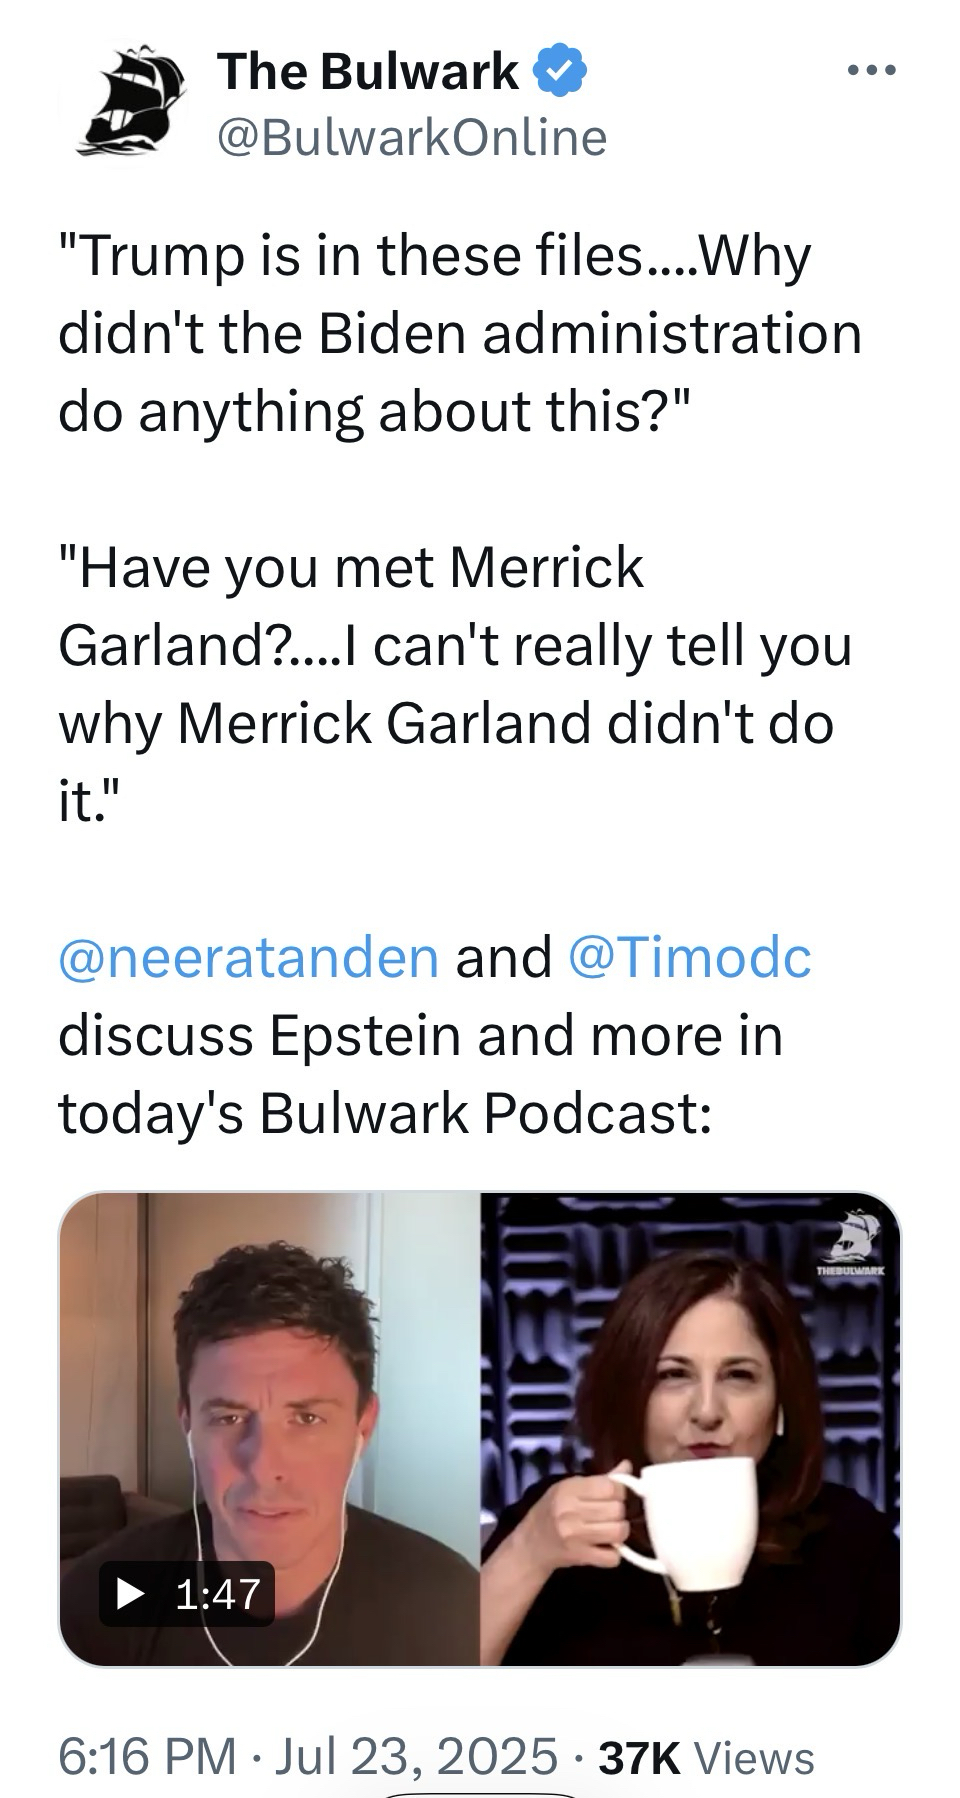Click the 6:16 PM timestamp
The height and width of the screenshot is (1798, 960).
(147, 1756)
